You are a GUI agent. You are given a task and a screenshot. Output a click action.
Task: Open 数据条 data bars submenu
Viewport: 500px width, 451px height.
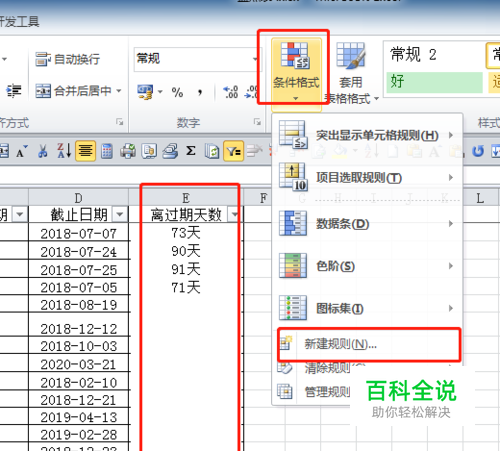click(367, 223)
